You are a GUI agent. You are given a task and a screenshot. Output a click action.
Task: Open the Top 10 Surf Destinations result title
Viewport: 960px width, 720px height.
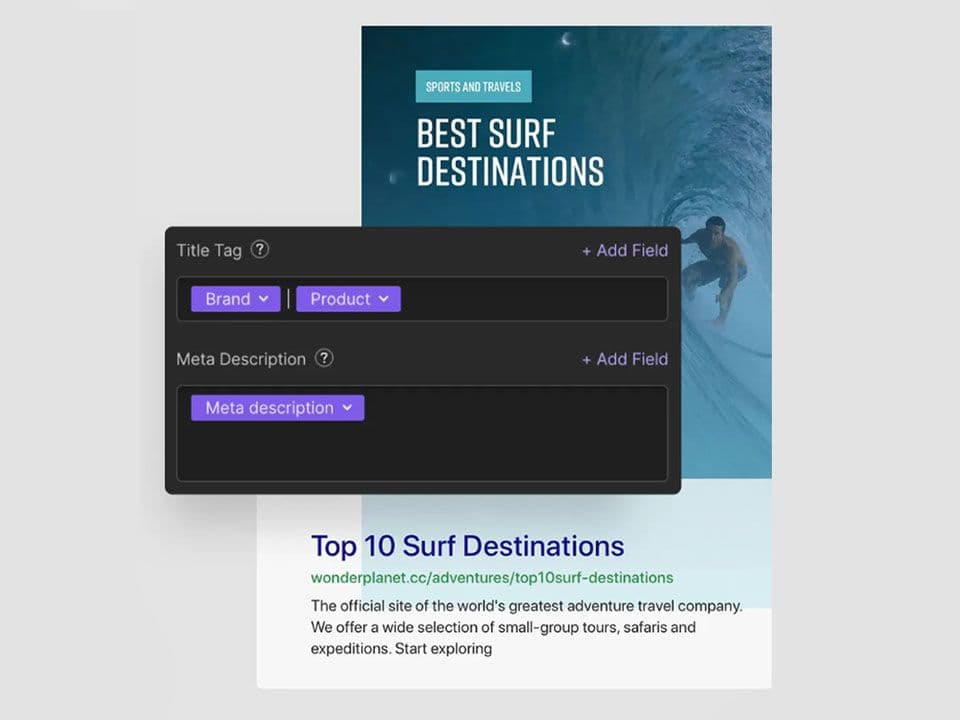click(x=467, y=546)
